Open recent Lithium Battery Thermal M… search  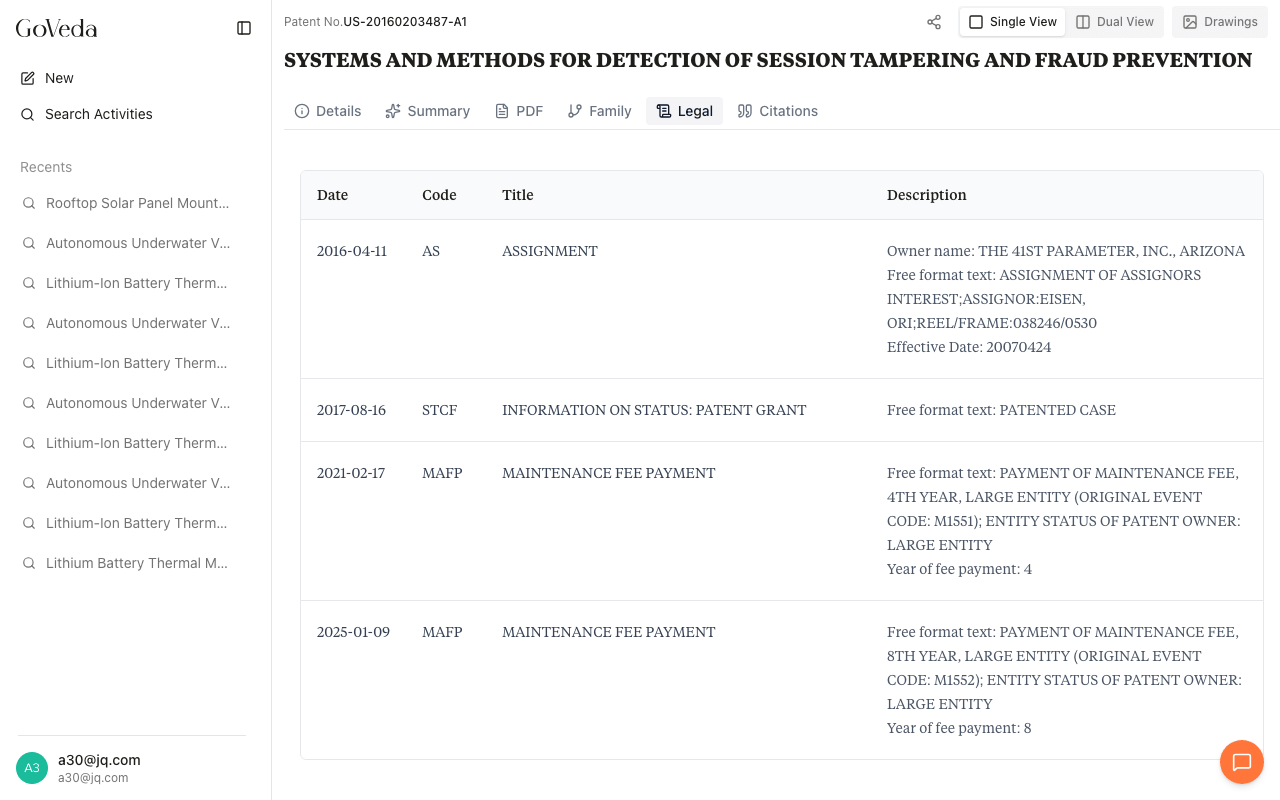[x=137, y=563]
